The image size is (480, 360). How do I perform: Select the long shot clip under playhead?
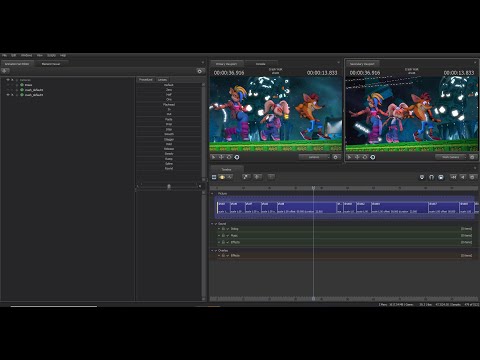point(306,207)
